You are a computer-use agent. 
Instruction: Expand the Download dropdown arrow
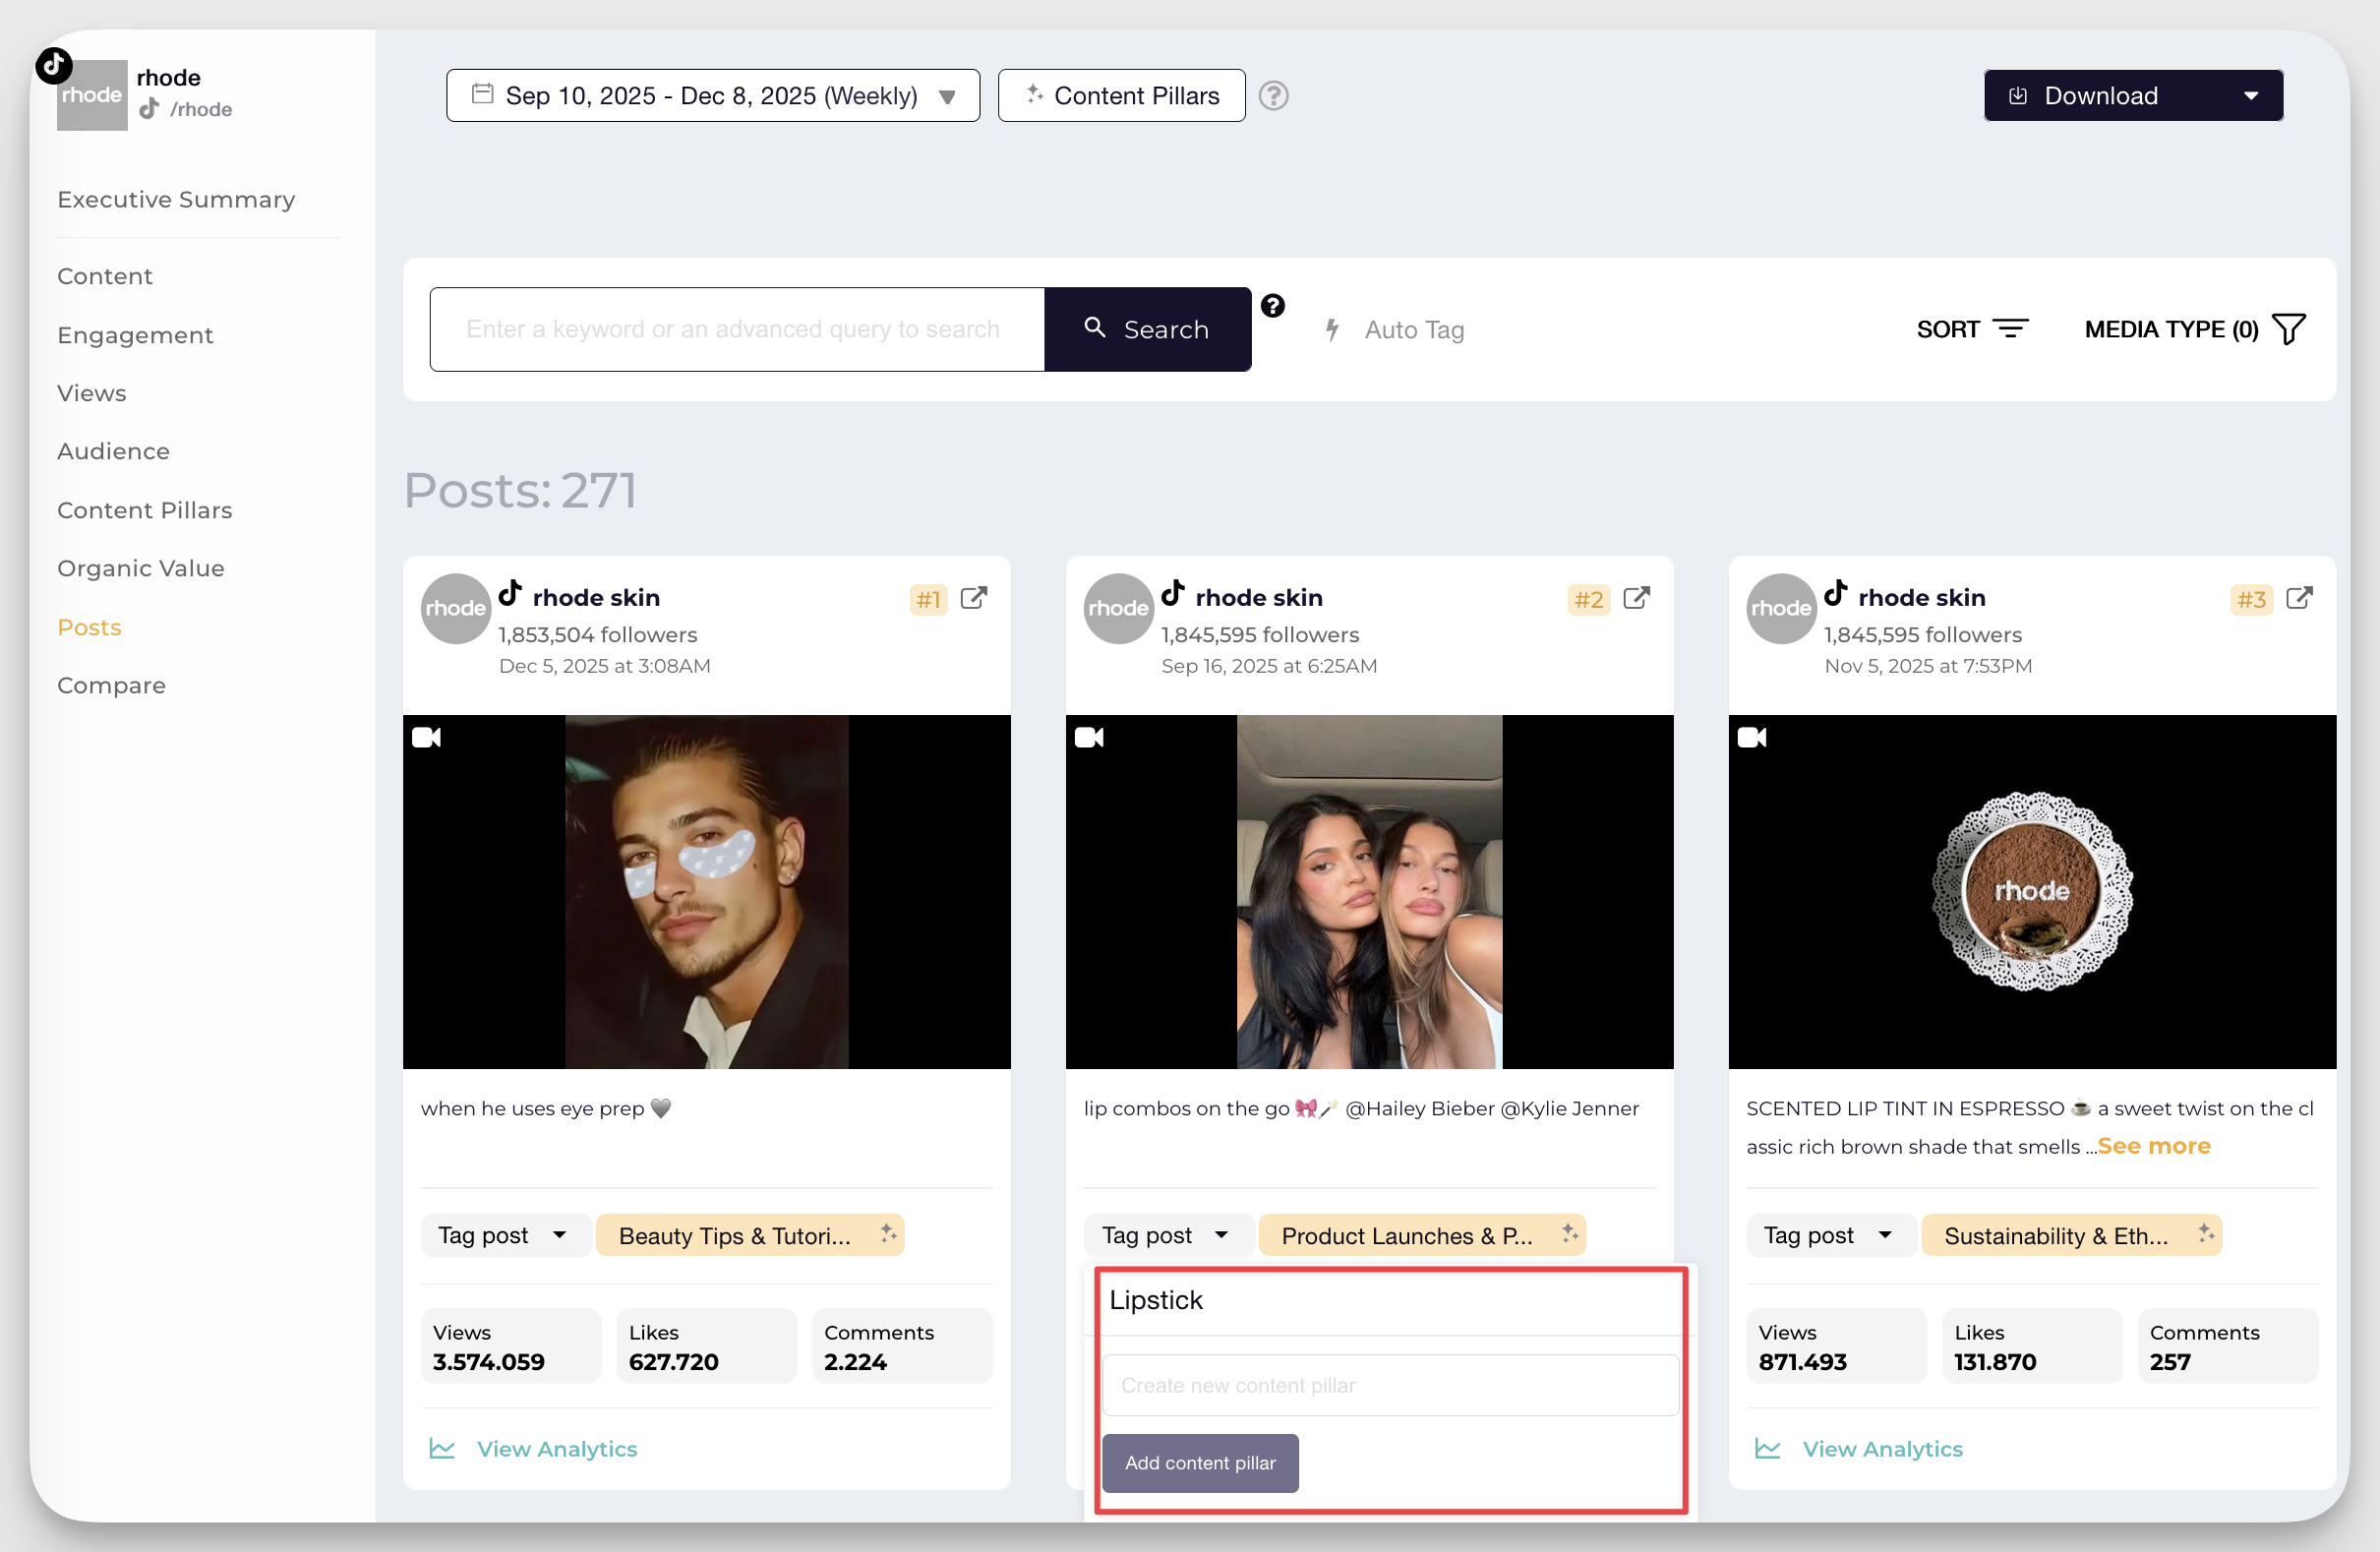(2250, 96)
